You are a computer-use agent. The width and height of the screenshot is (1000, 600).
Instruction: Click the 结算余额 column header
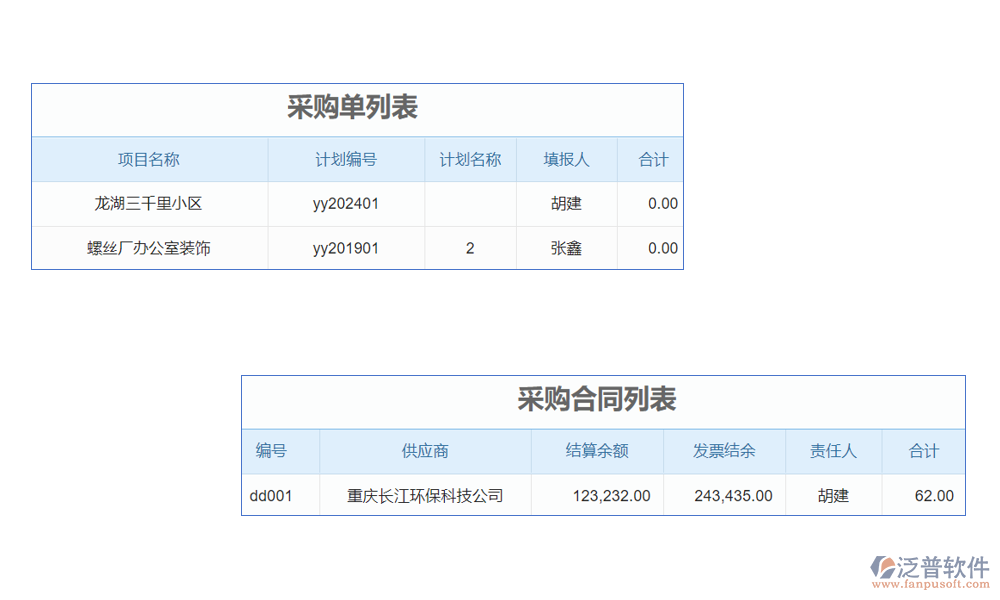[x=597, y=451]
